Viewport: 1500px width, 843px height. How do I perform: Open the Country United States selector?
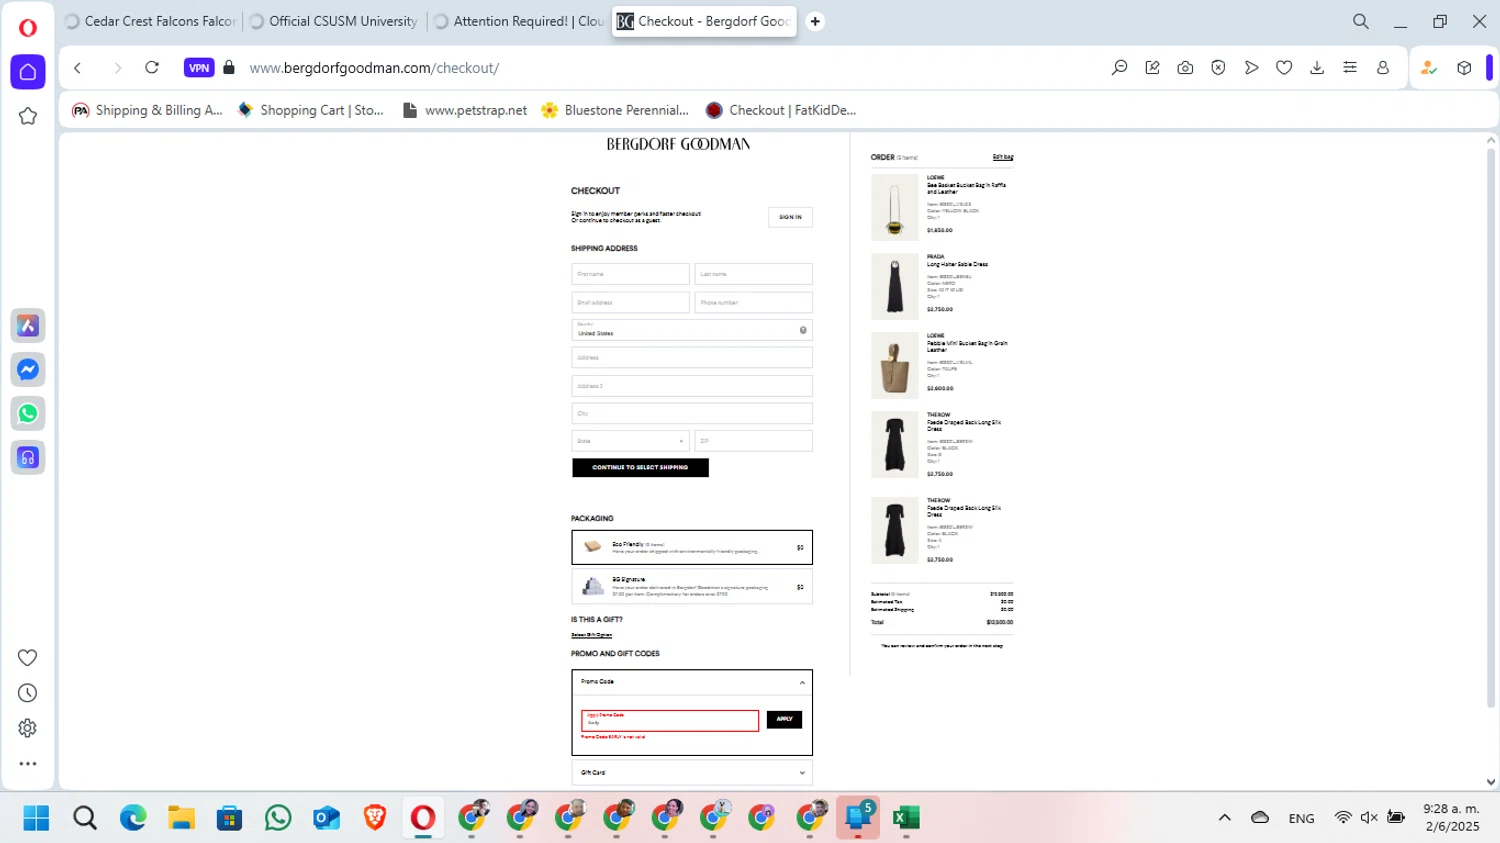coord(692,330)
